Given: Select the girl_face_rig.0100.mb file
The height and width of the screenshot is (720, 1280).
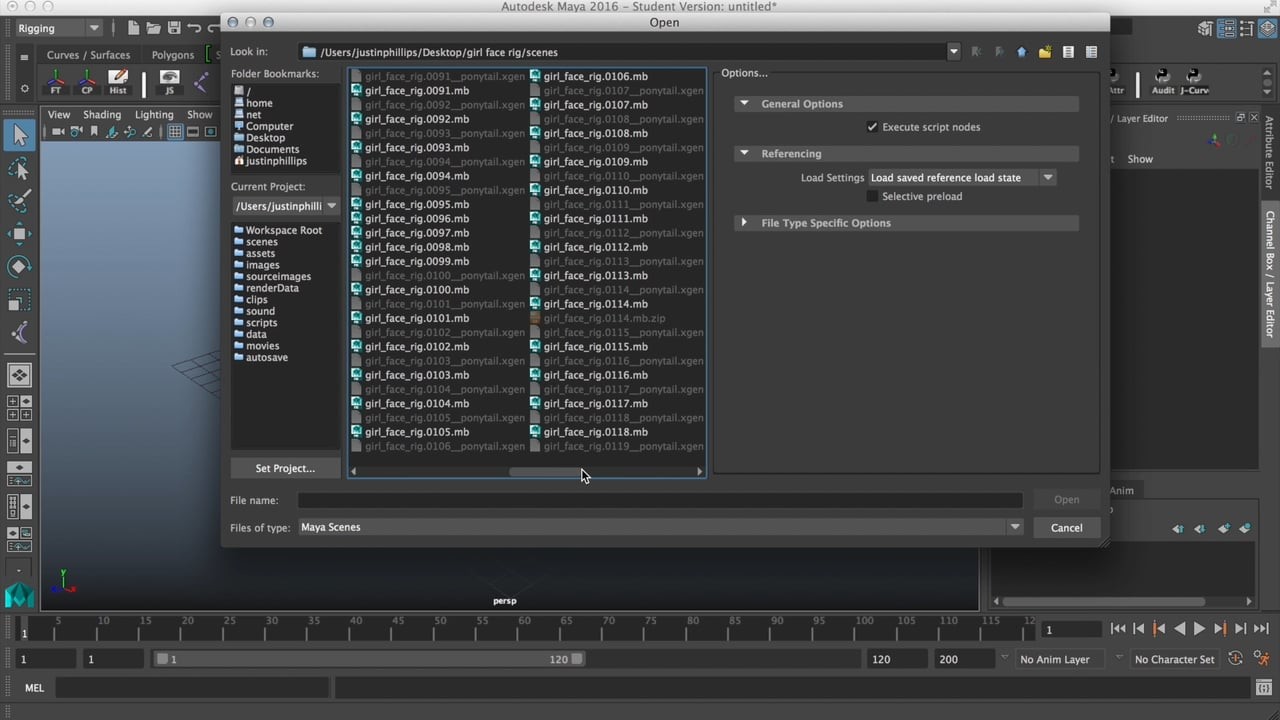Looking at the screenshot, I should 417,289.
